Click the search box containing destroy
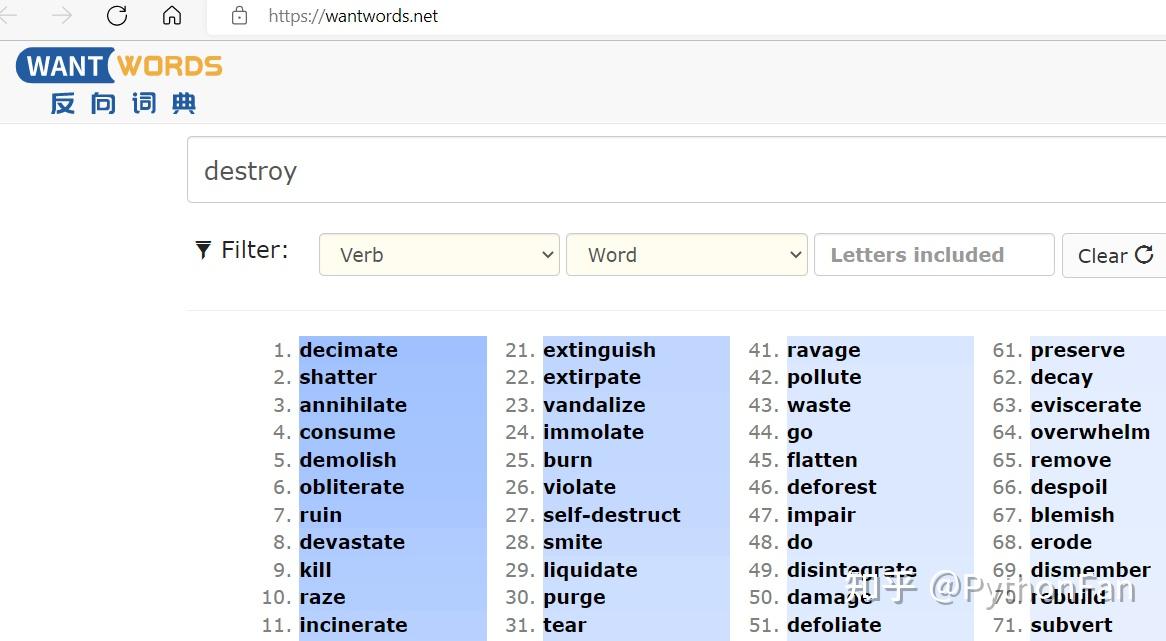 (676, 171)
